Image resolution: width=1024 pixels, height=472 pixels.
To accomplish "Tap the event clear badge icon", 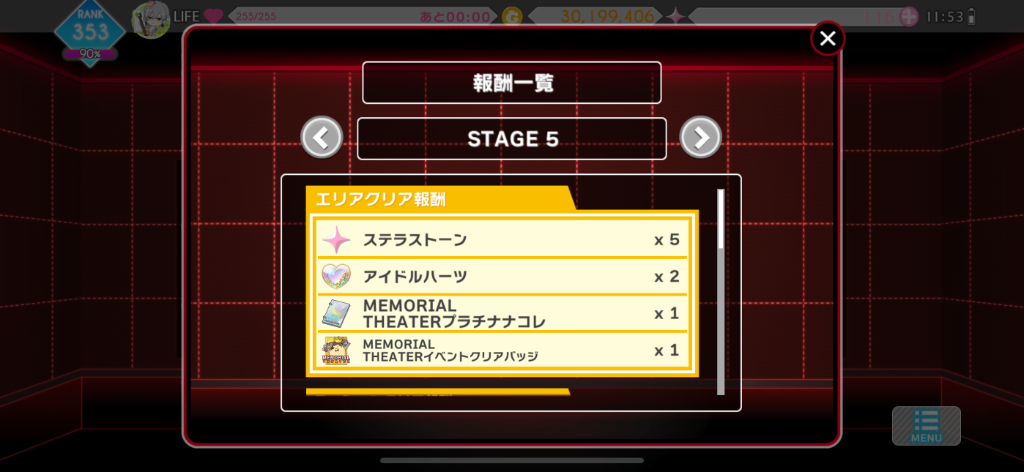I will (x=336, y=351).
